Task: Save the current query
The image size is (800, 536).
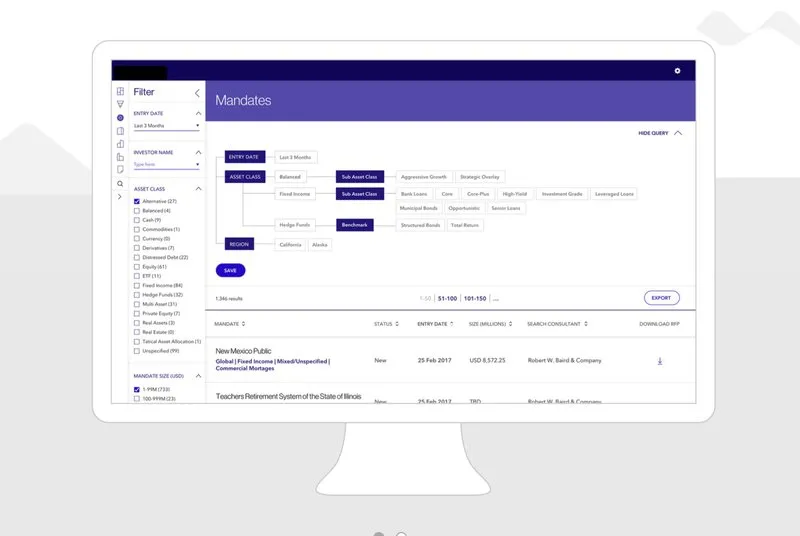Action: tap(231, 270)
